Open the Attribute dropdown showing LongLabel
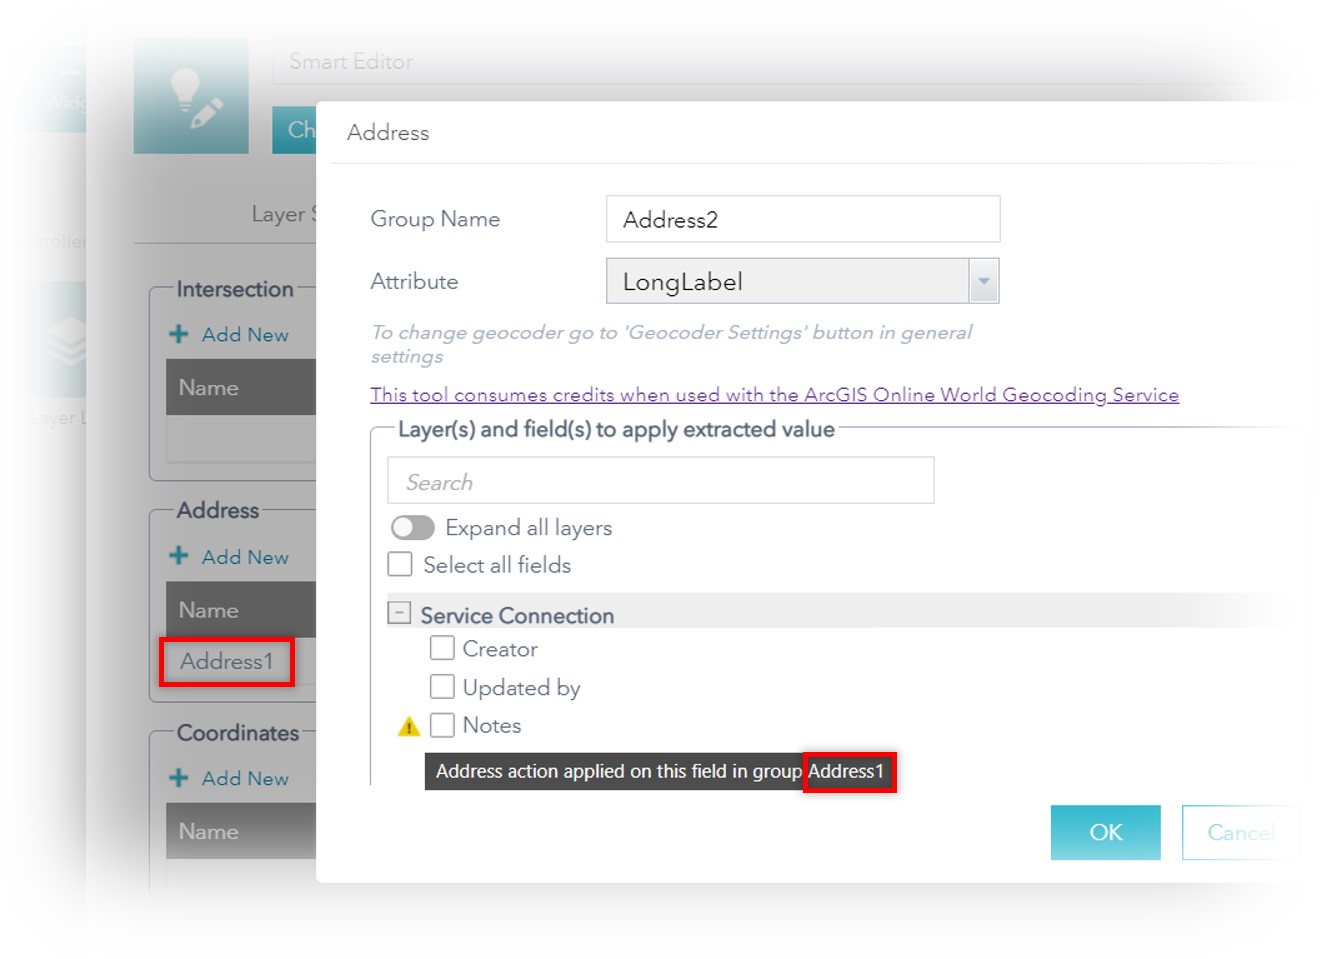Image resolution: width=1325 pixels, height=959 pixels. pos(983,281)
